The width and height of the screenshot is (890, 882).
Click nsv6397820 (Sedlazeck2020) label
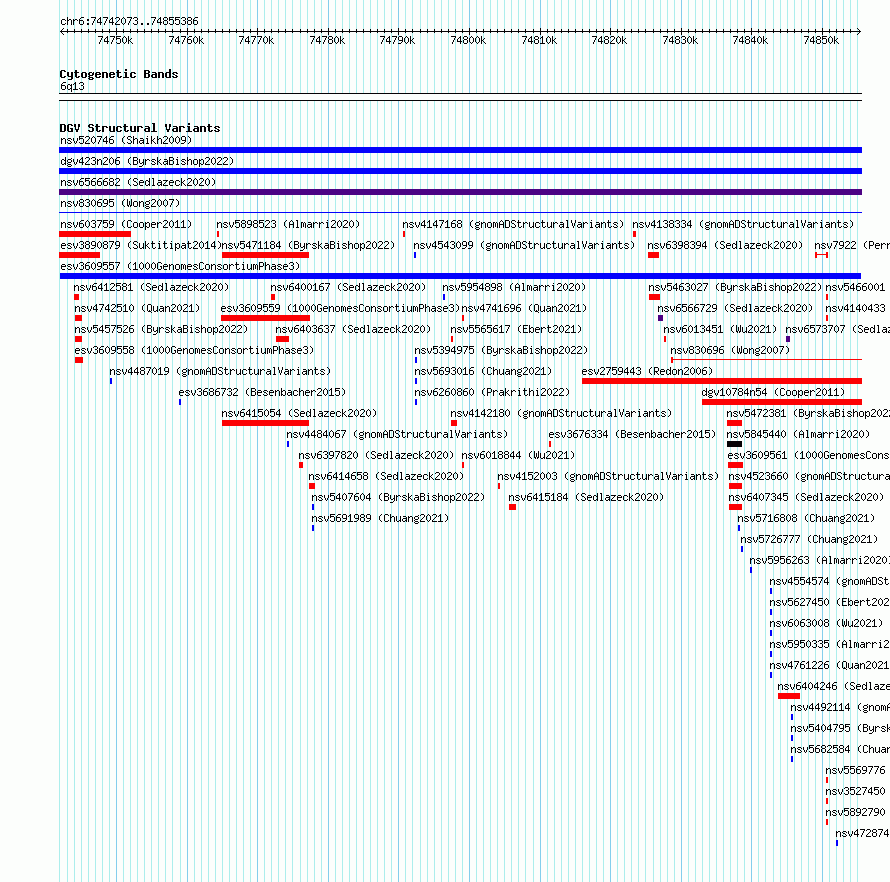tap(376, 455)
